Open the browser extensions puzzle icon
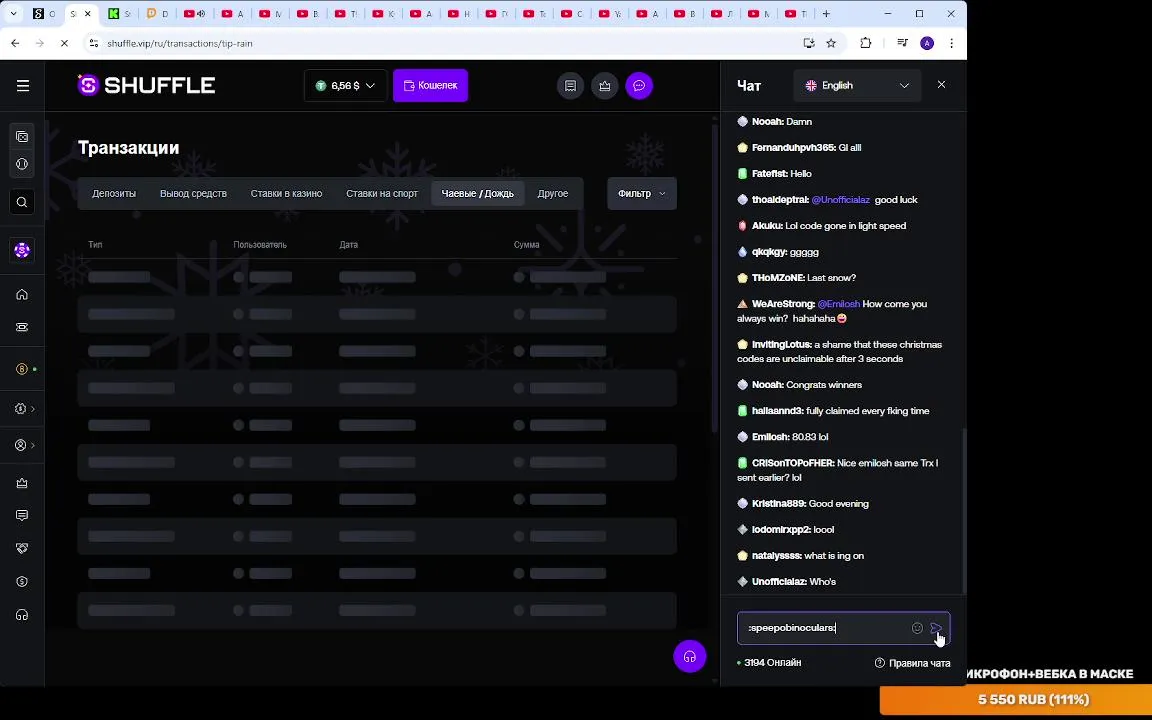Image resolution: width=1152 pixels, height=720 pixels. [865, 43]
